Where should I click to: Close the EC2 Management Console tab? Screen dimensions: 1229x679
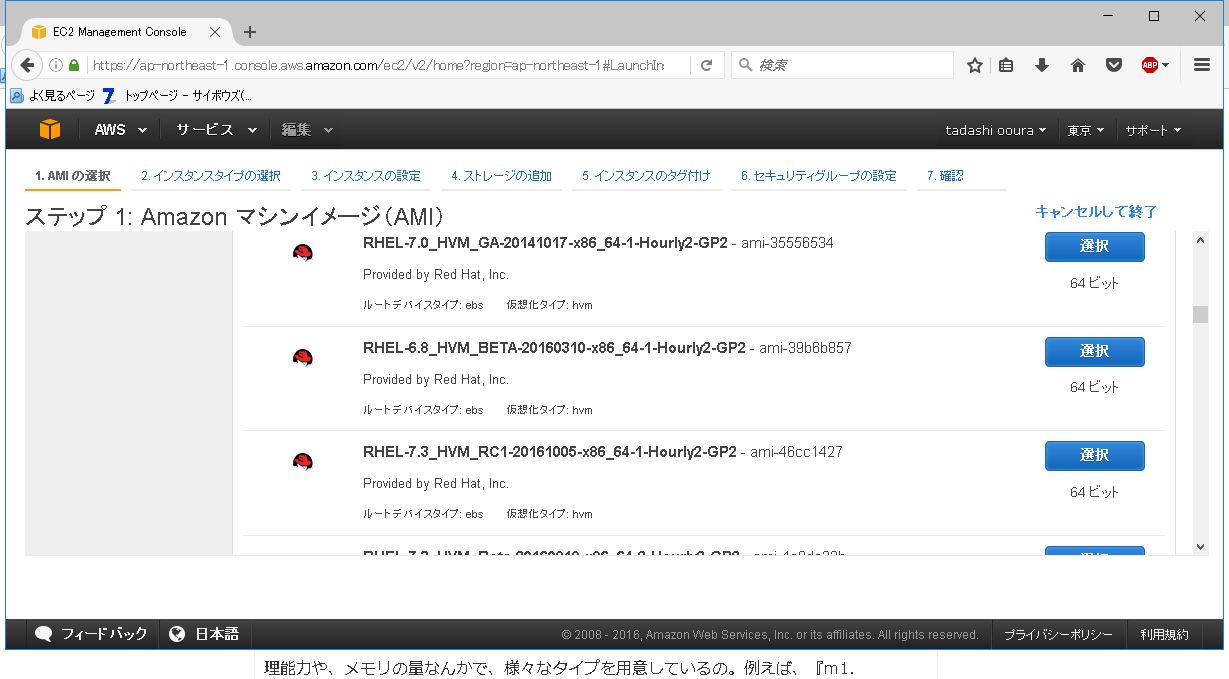pos(215,32)
